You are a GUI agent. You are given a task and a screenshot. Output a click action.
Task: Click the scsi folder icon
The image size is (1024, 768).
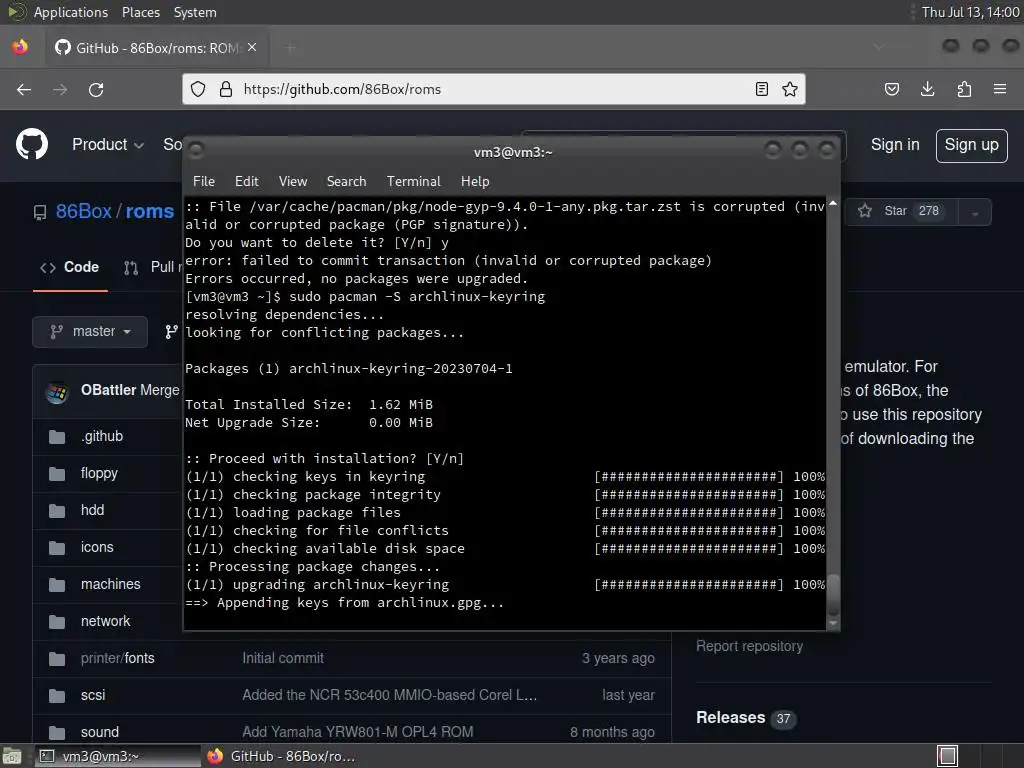click(x=57, y=696)
